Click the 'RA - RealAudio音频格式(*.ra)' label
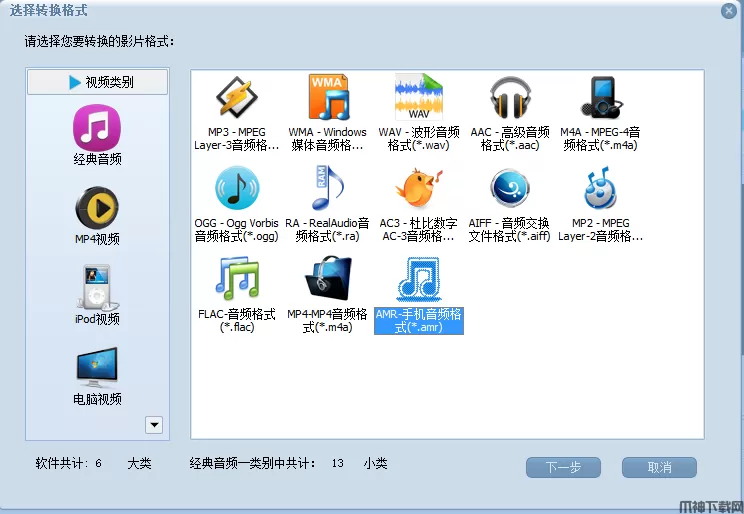The image size is (744, 514). pyautogui.click(x=327, y=230)
